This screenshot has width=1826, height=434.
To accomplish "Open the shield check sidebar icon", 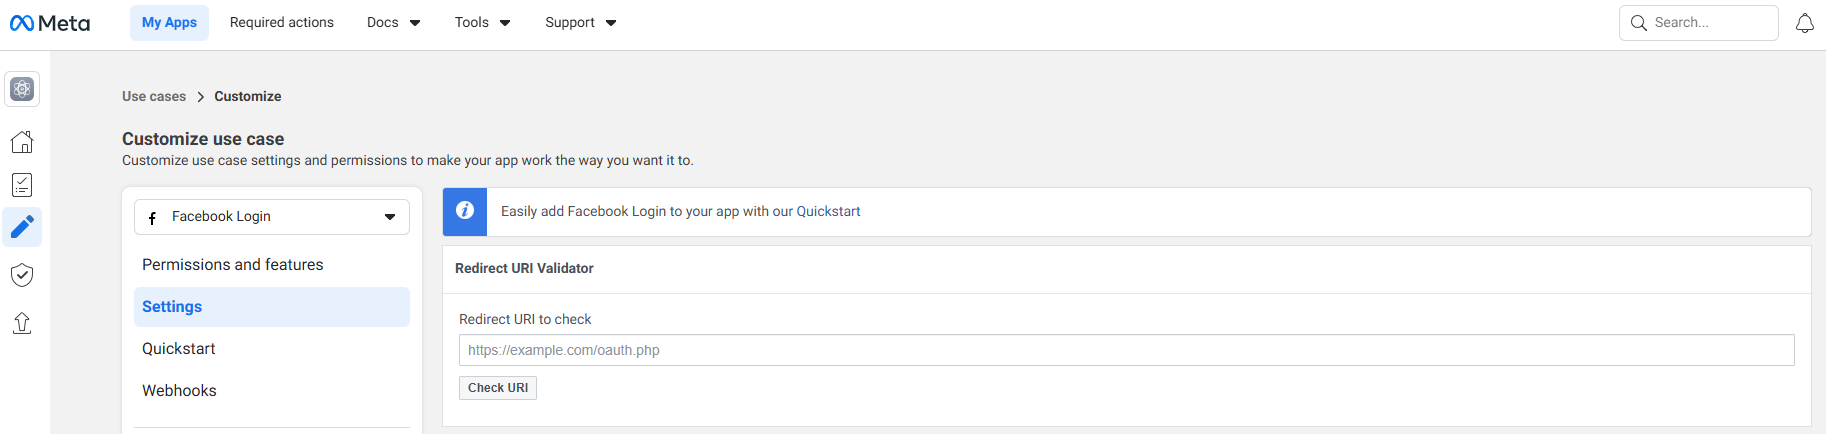I will [22, 275].
